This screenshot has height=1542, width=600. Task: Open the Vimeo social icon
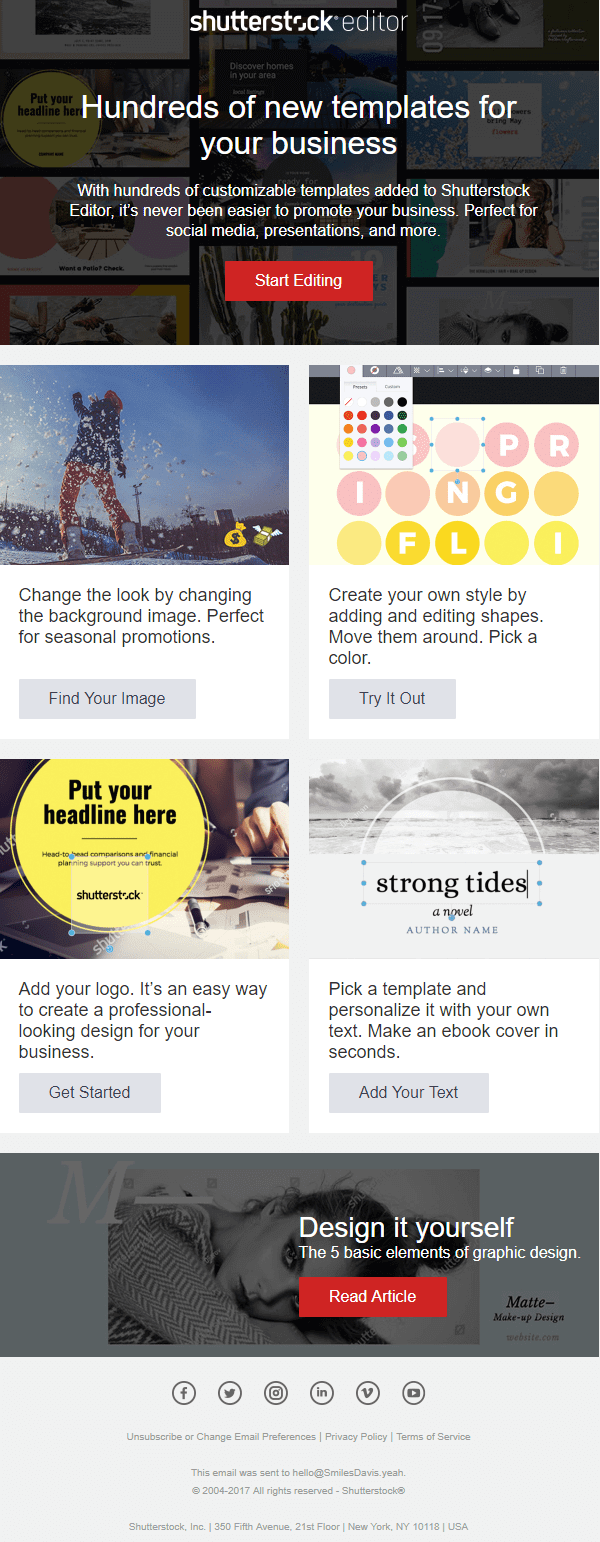coord(368,1392)
